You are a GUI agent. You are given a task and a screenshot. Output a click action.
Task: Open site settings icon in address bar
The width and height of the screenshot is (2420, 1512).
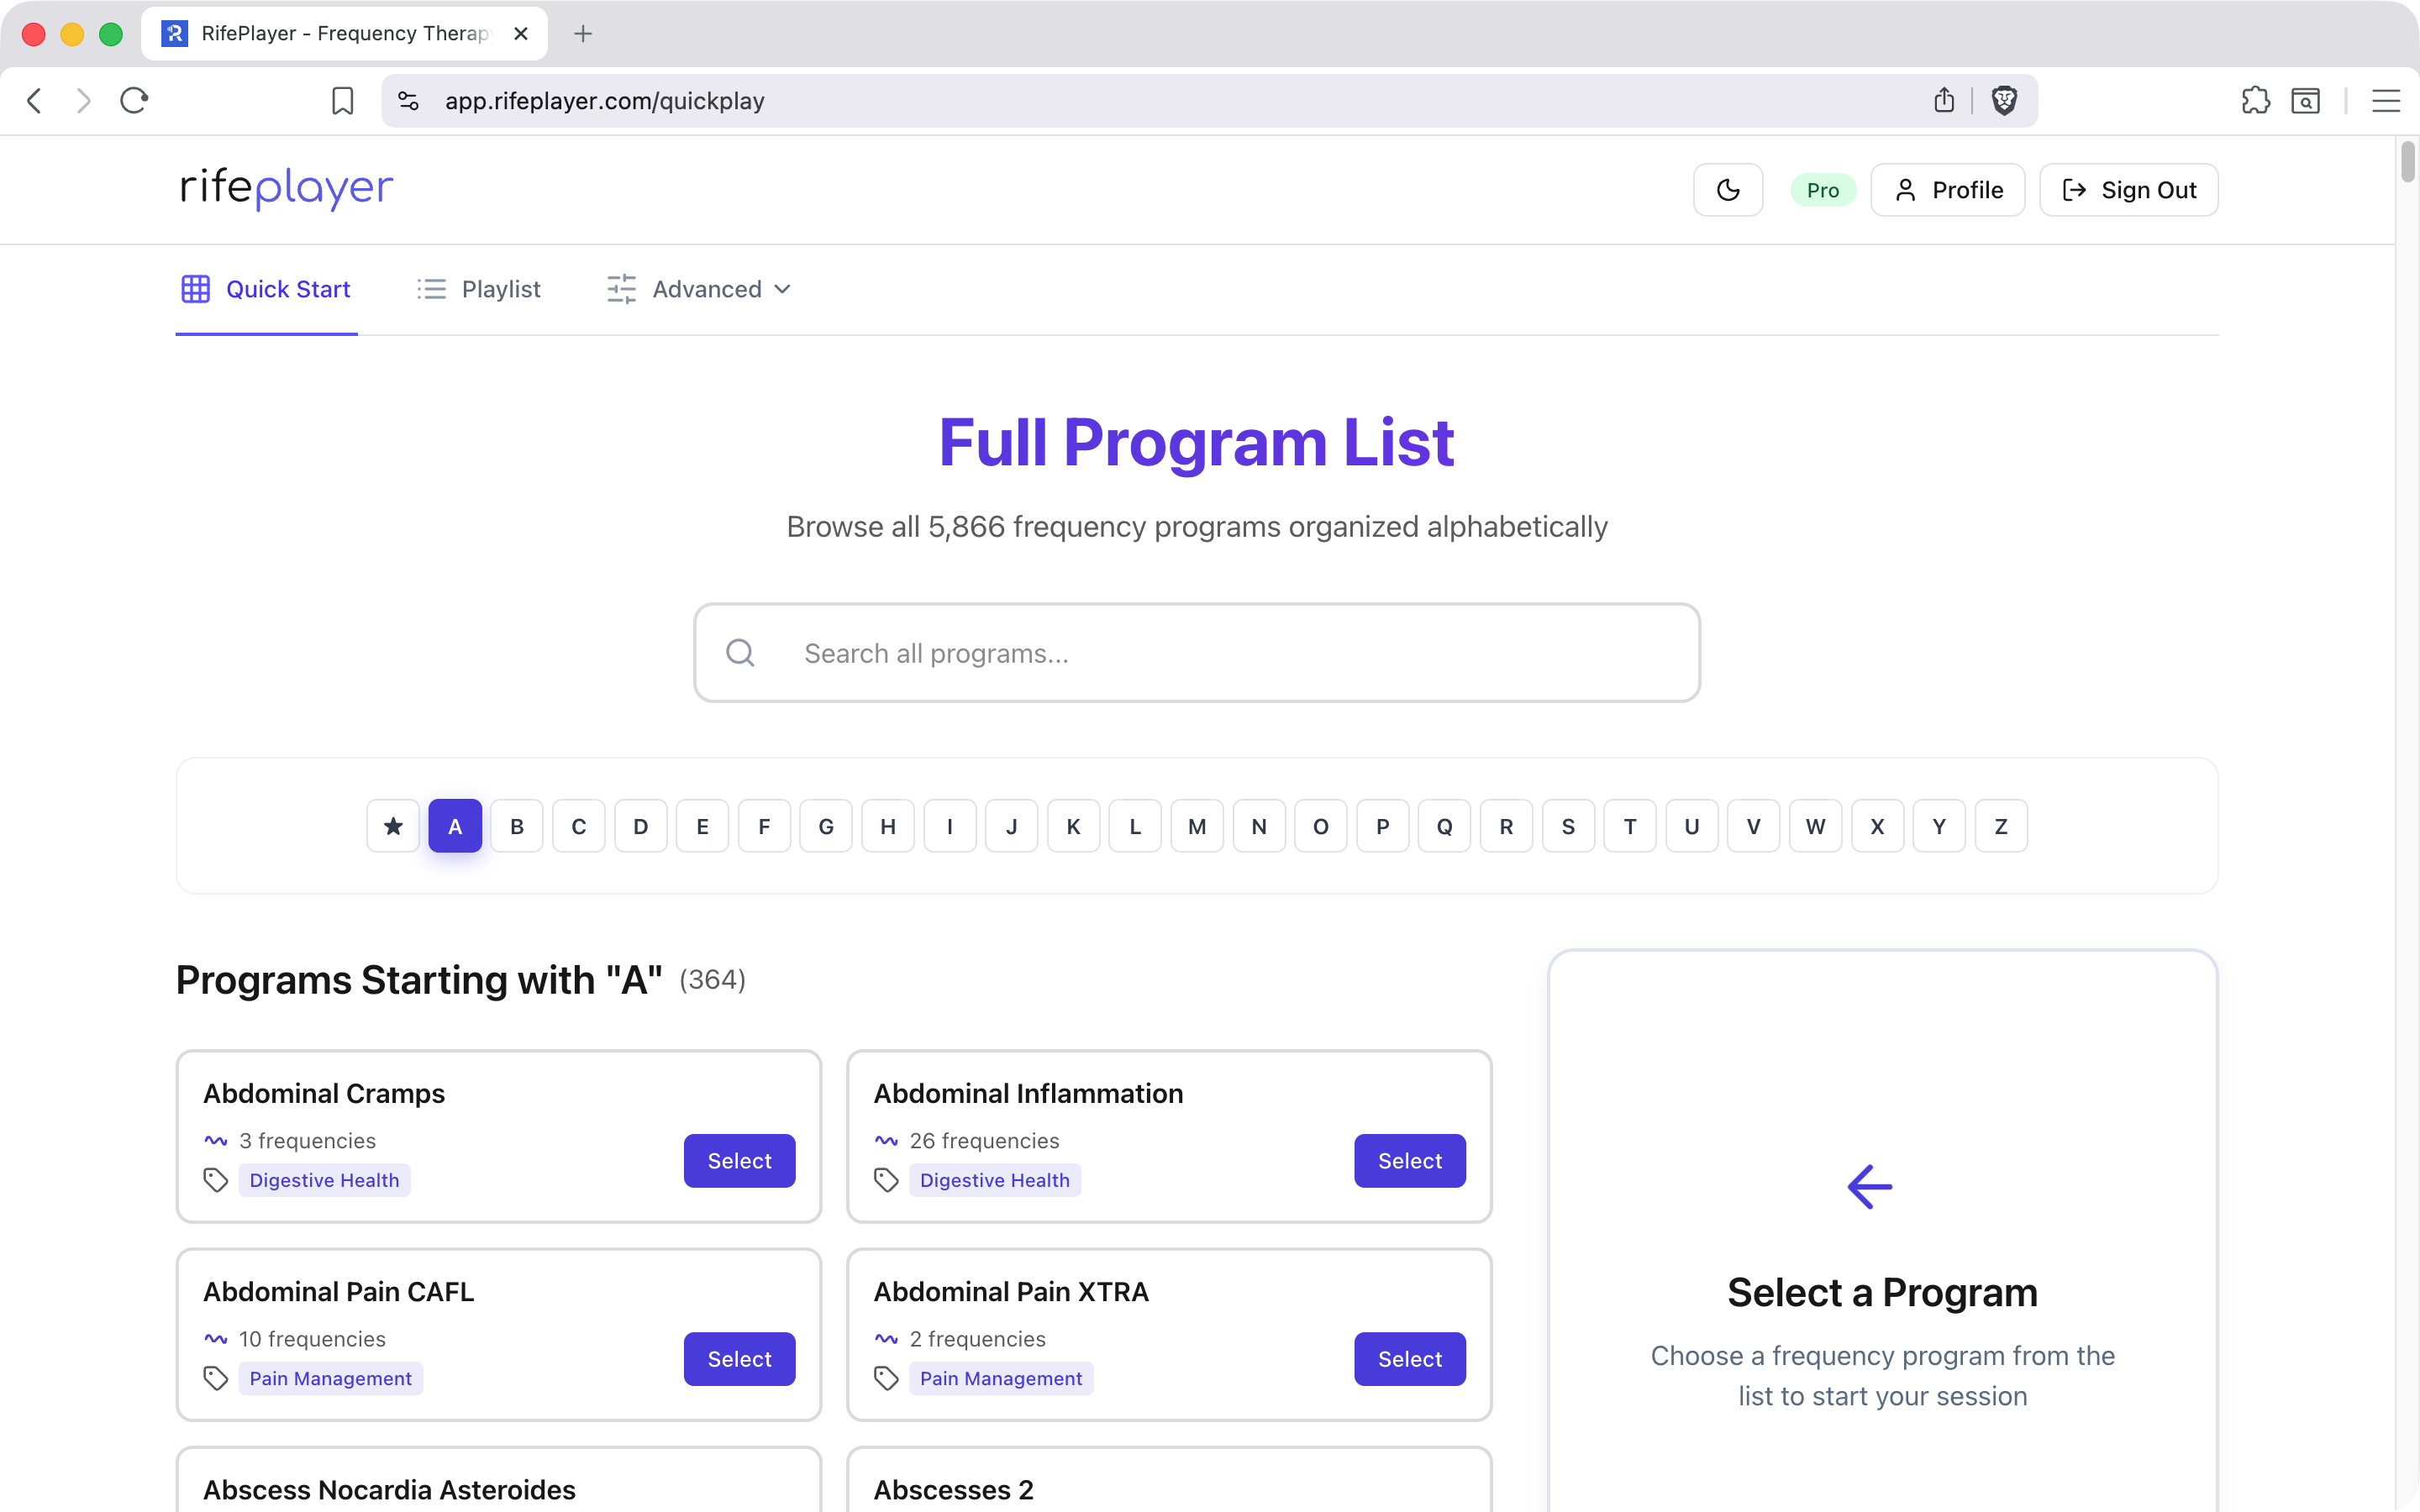coord(408,101)
